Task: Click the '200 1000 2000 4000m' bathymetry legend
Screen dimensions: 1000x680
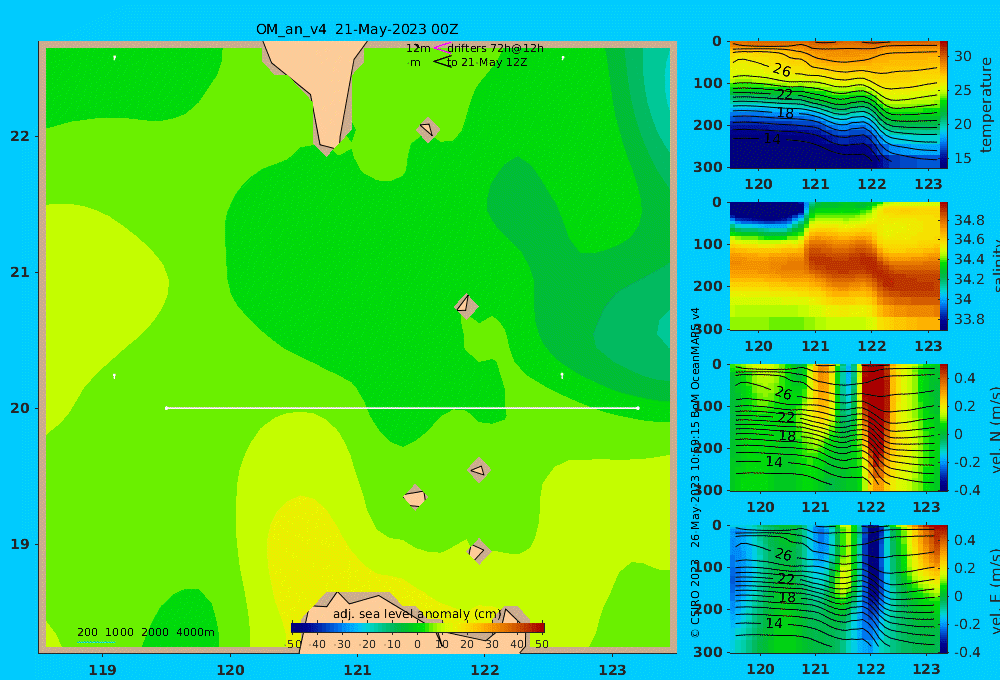Action: pyautogui.click(x=146, y=632)
